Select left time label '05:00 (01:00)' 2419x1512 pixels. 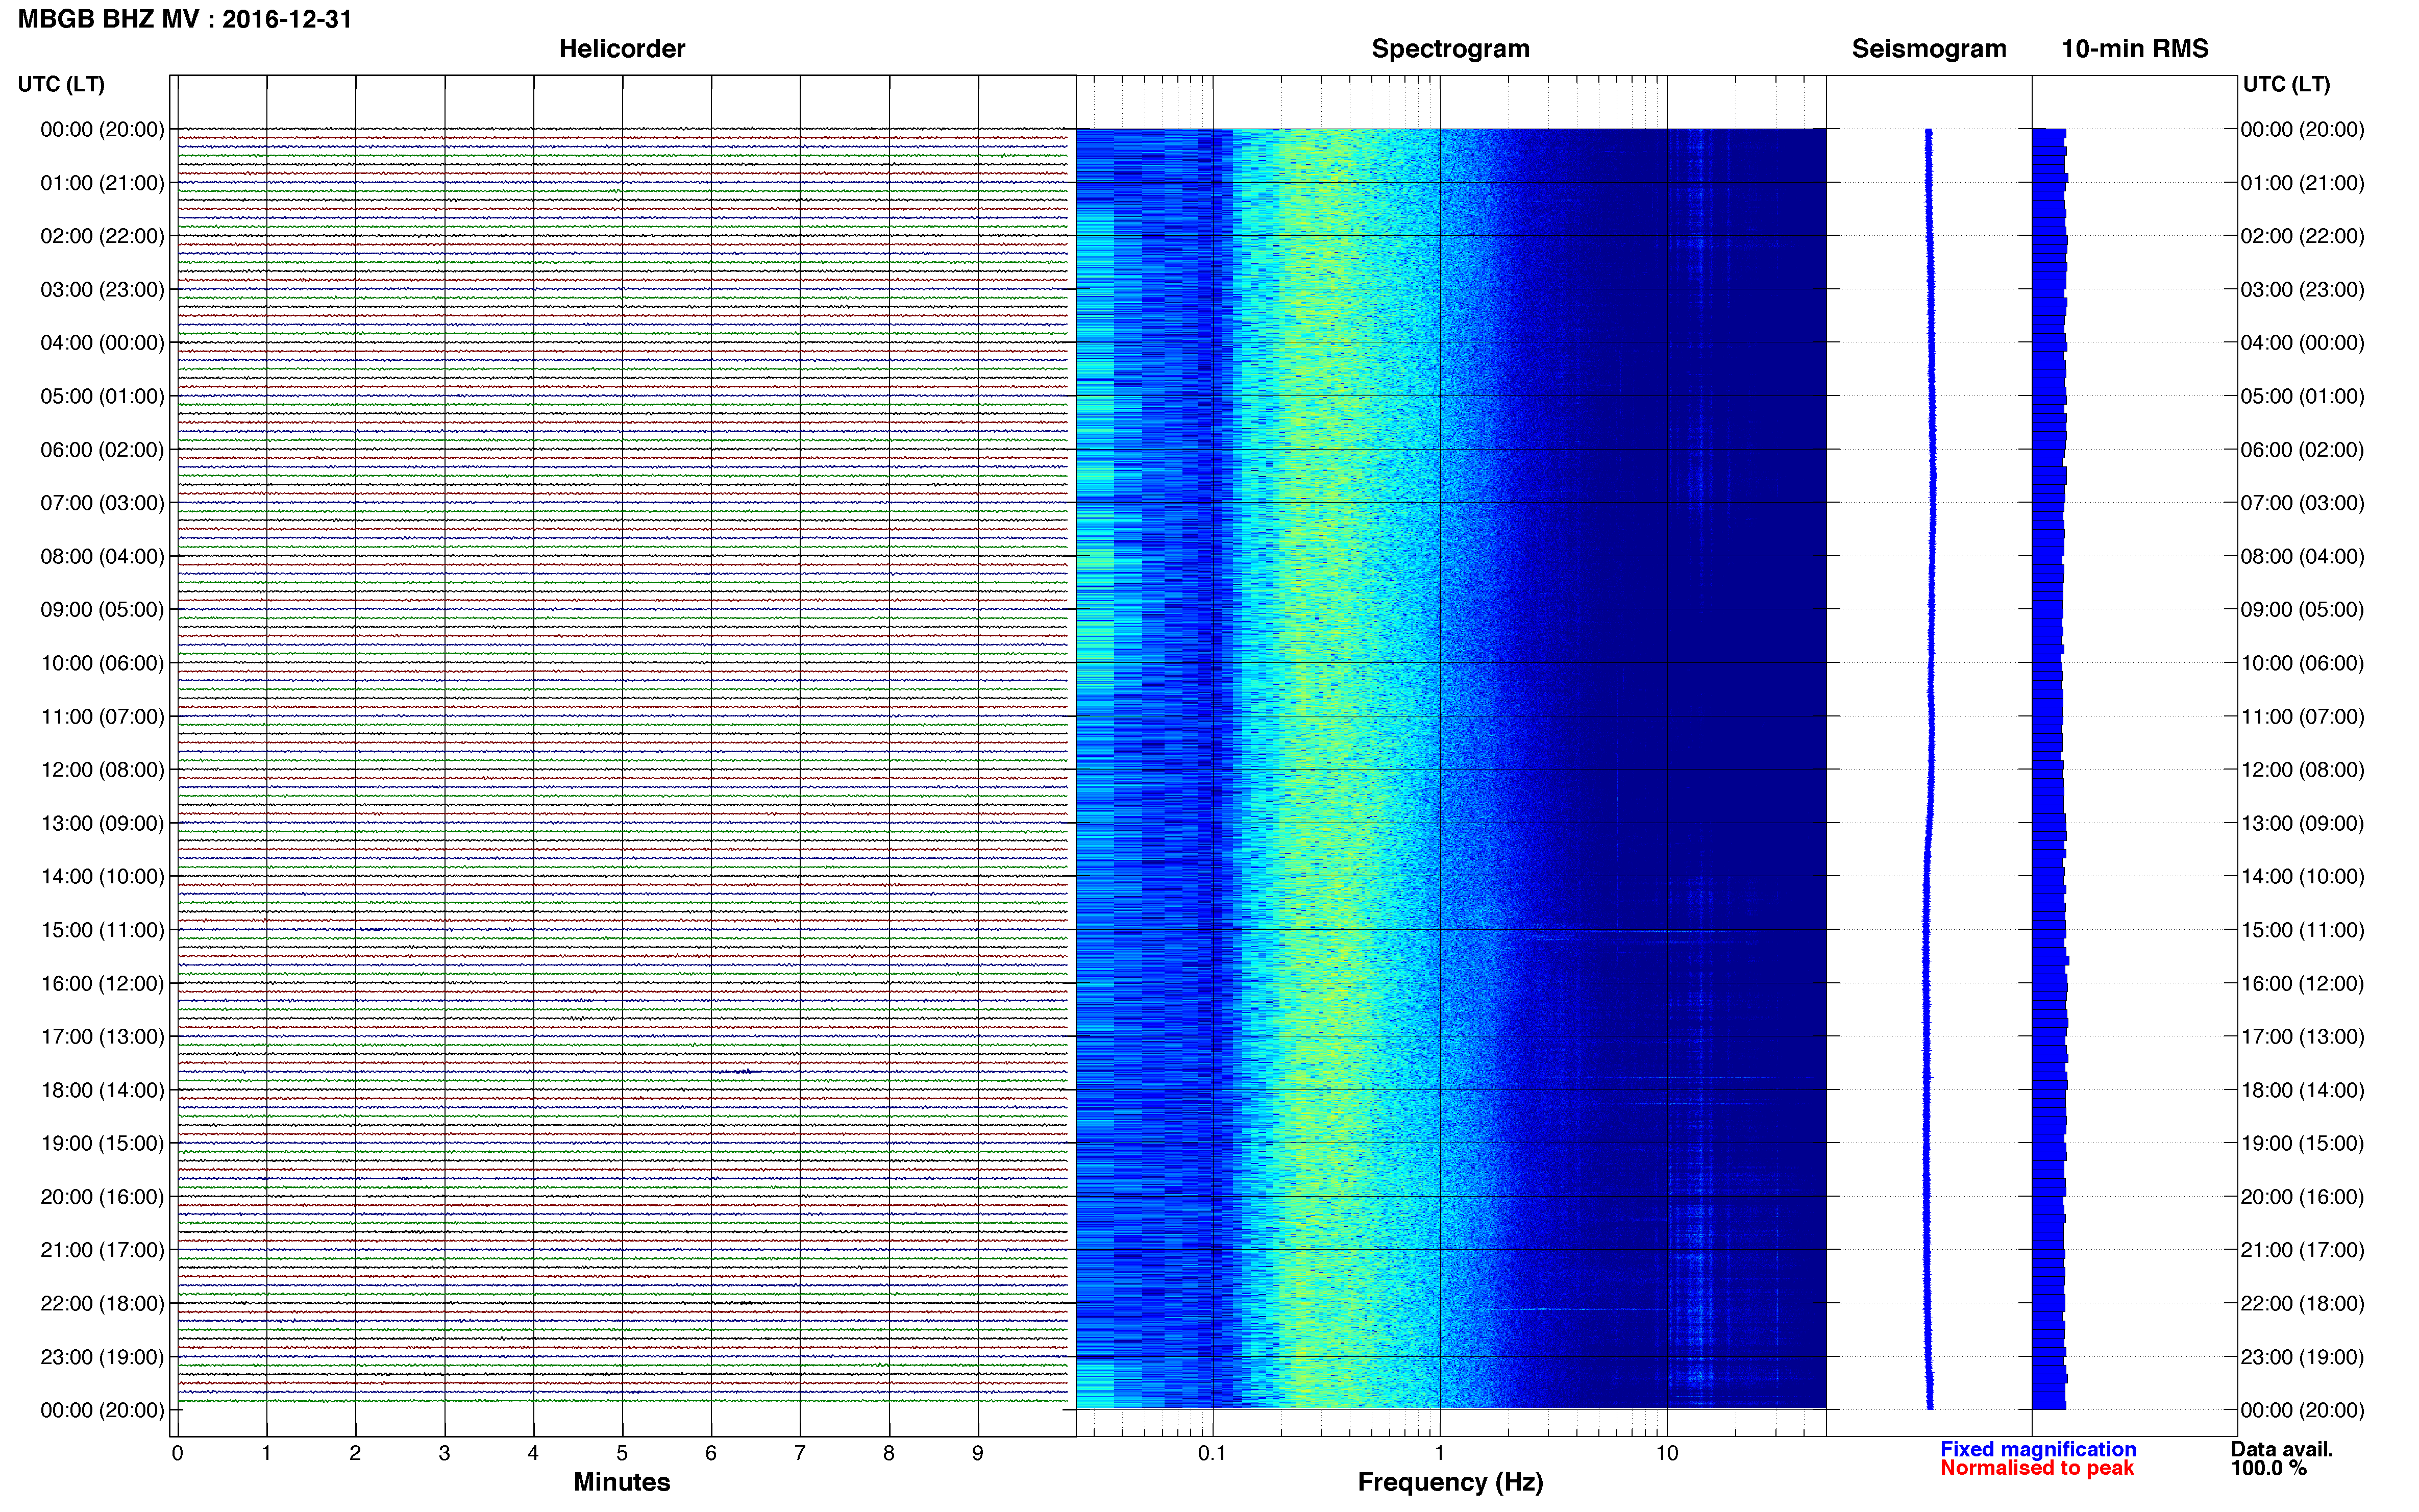coord(102,396)
